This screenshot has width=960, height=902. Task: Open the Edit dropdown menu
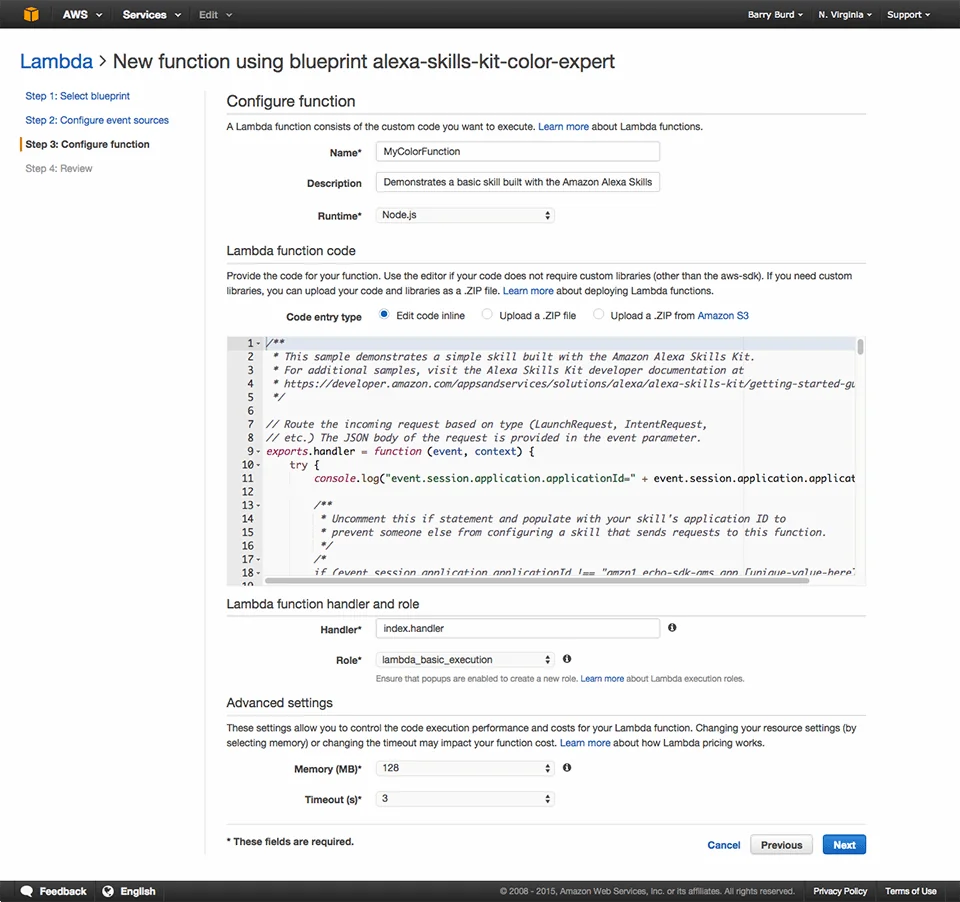[x=215, y=15]
